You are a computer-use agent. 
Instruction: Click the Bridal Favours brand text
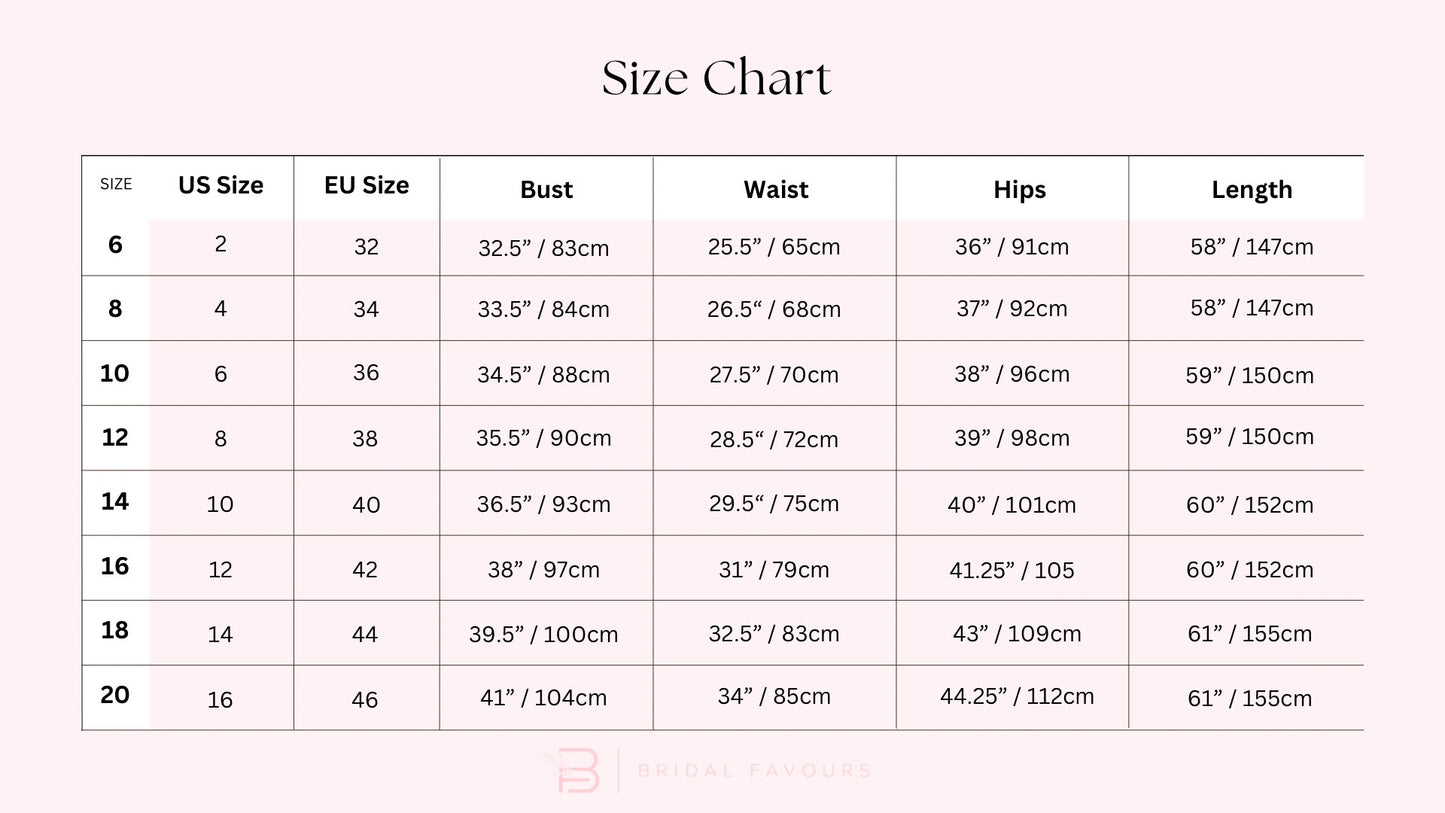(x=755, y=771)
